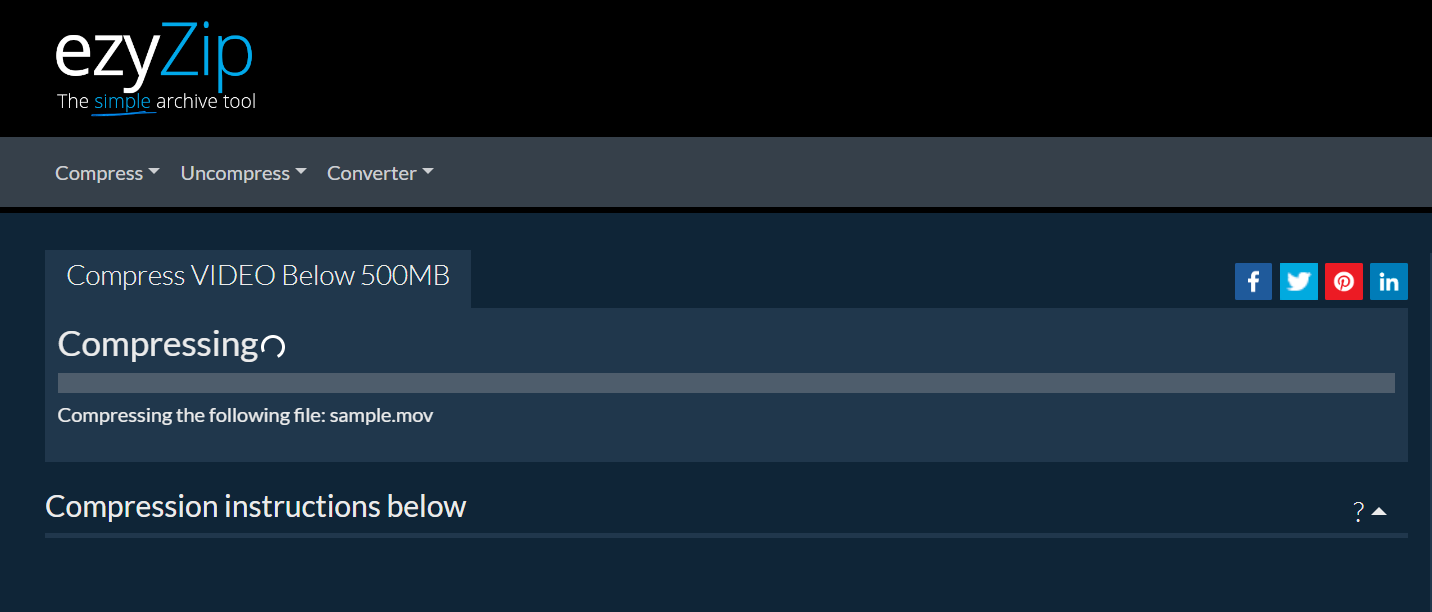
Task: Select the Compress VIDEO Below 500MB tab
Action: coord(258,276)
